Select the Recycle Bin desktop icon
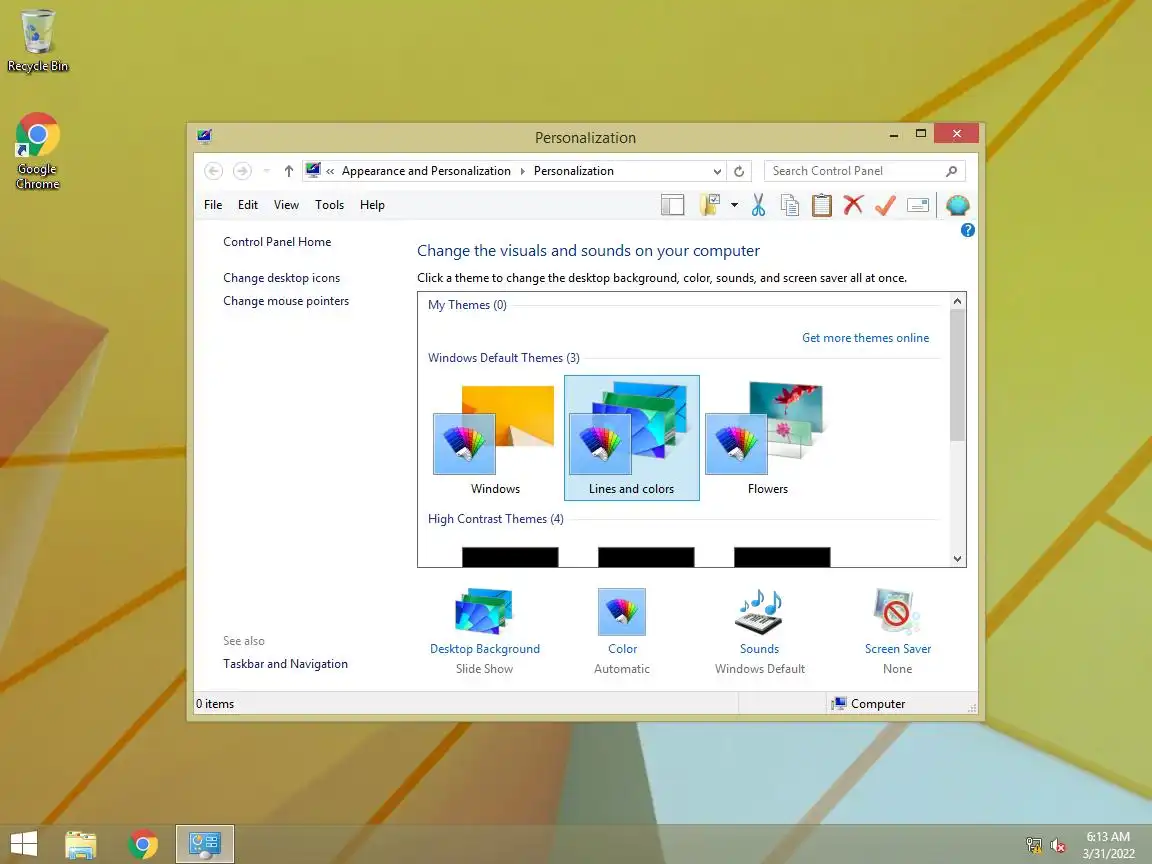This screenshot has height=864, width=1152. coord(37,41)
